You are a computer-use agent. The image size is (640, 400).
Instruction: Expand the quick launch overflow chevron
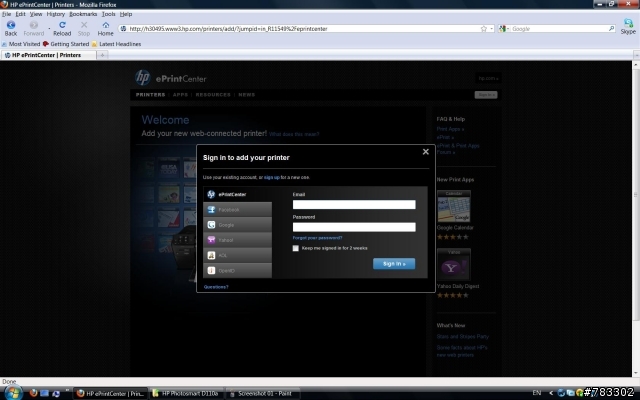point(67,390)
